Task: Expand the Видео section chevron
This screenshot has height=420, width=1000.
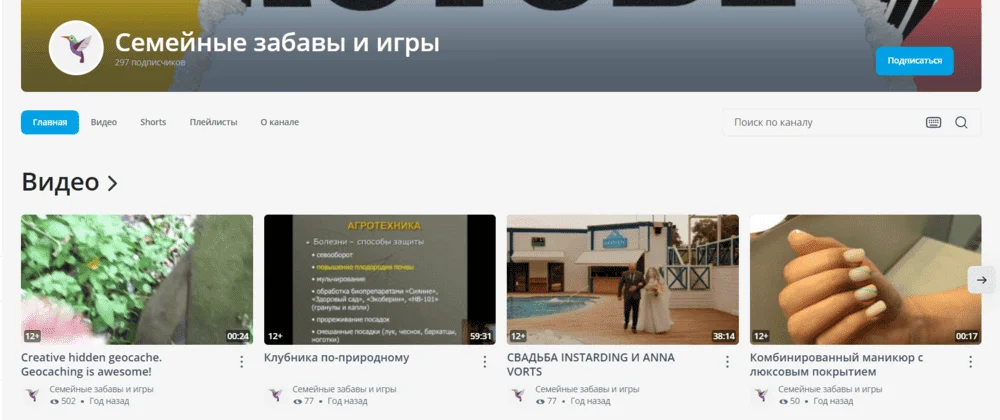Action: [x=112, y=184]
